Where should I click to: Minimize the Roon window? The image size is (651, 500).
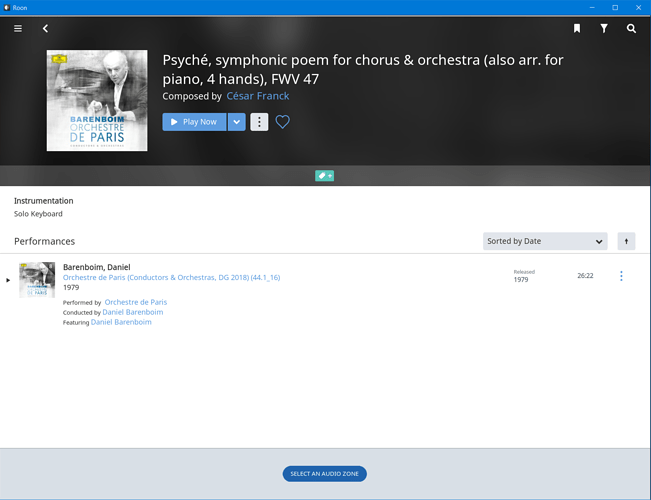tap(592, 7)
